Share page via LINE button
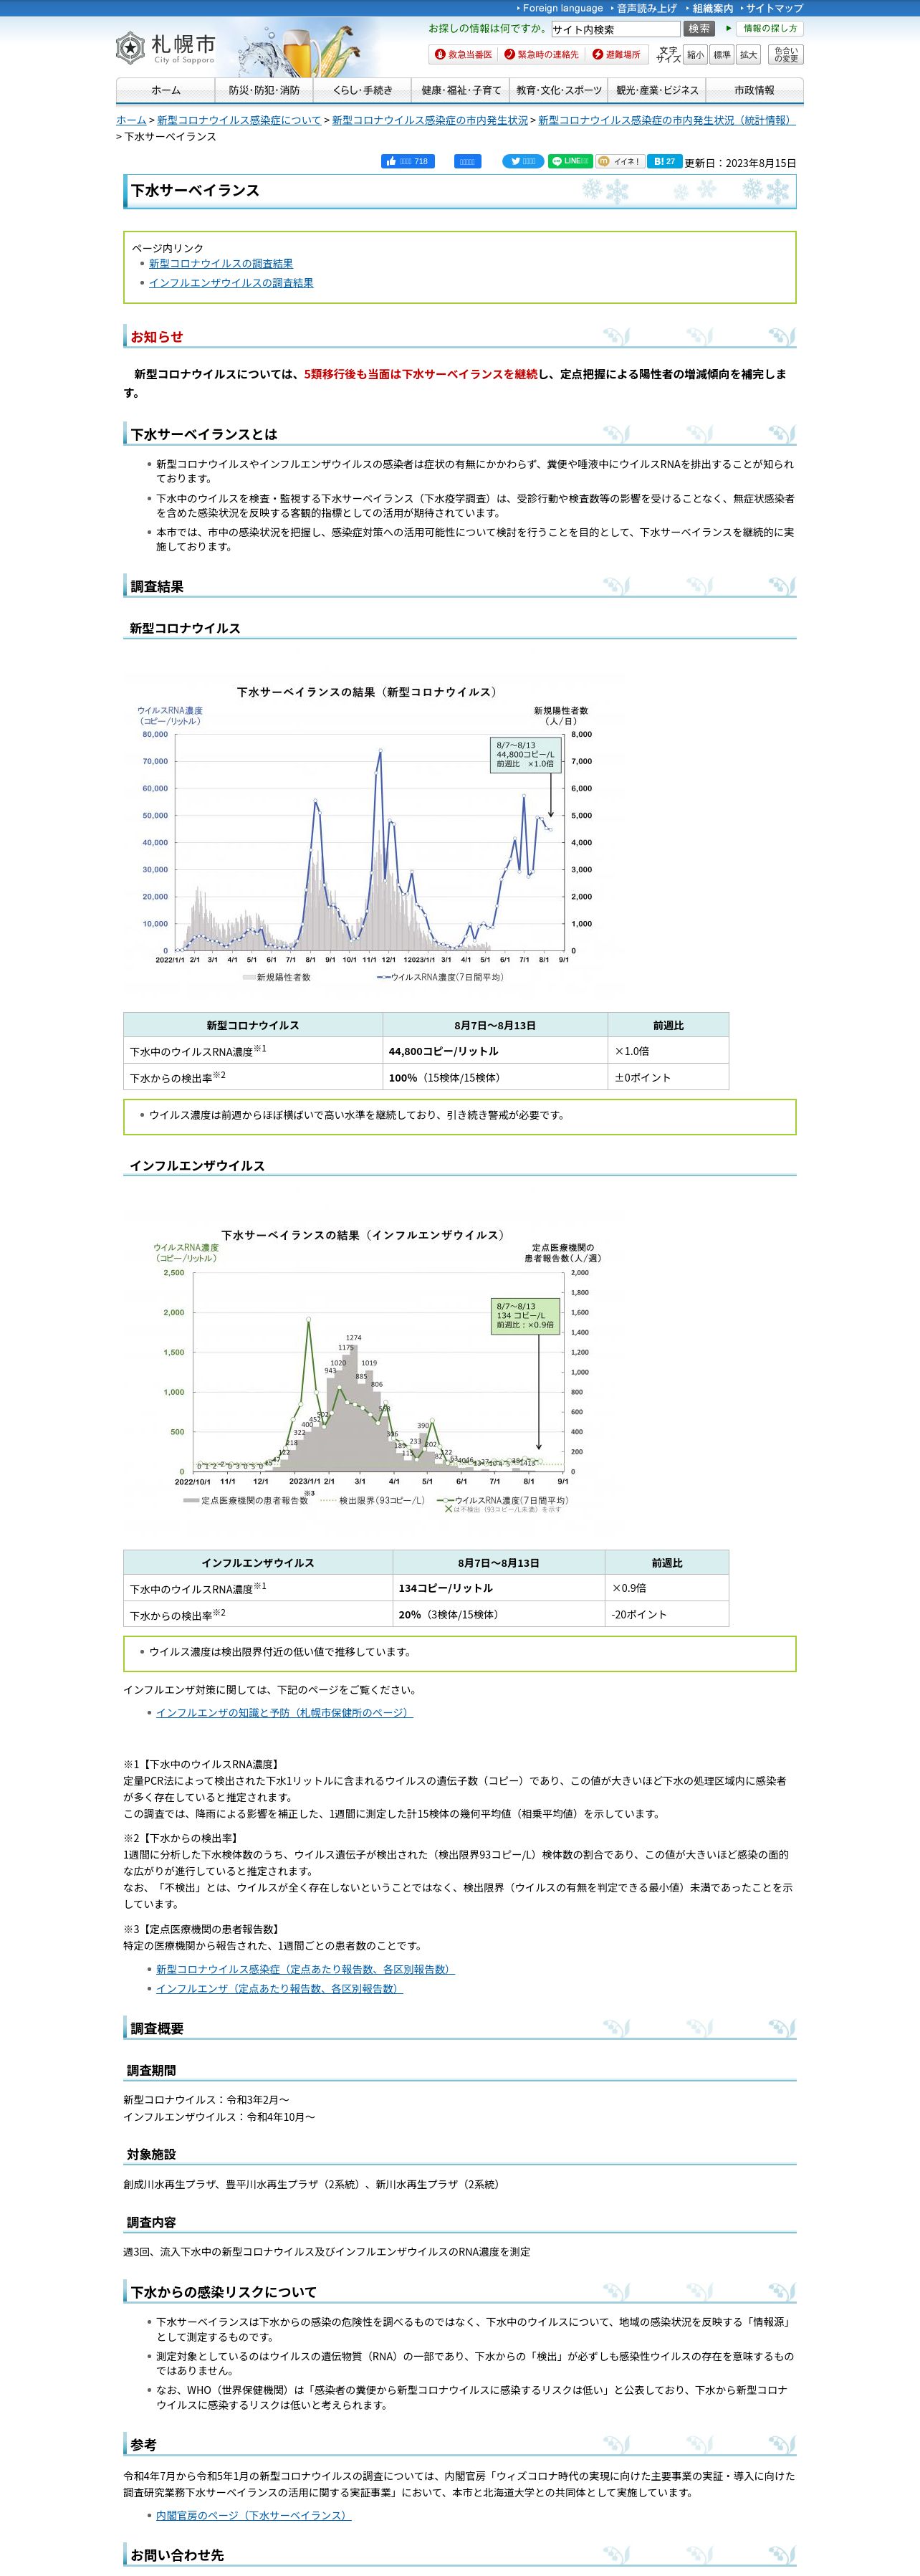 tap(570, 161)
